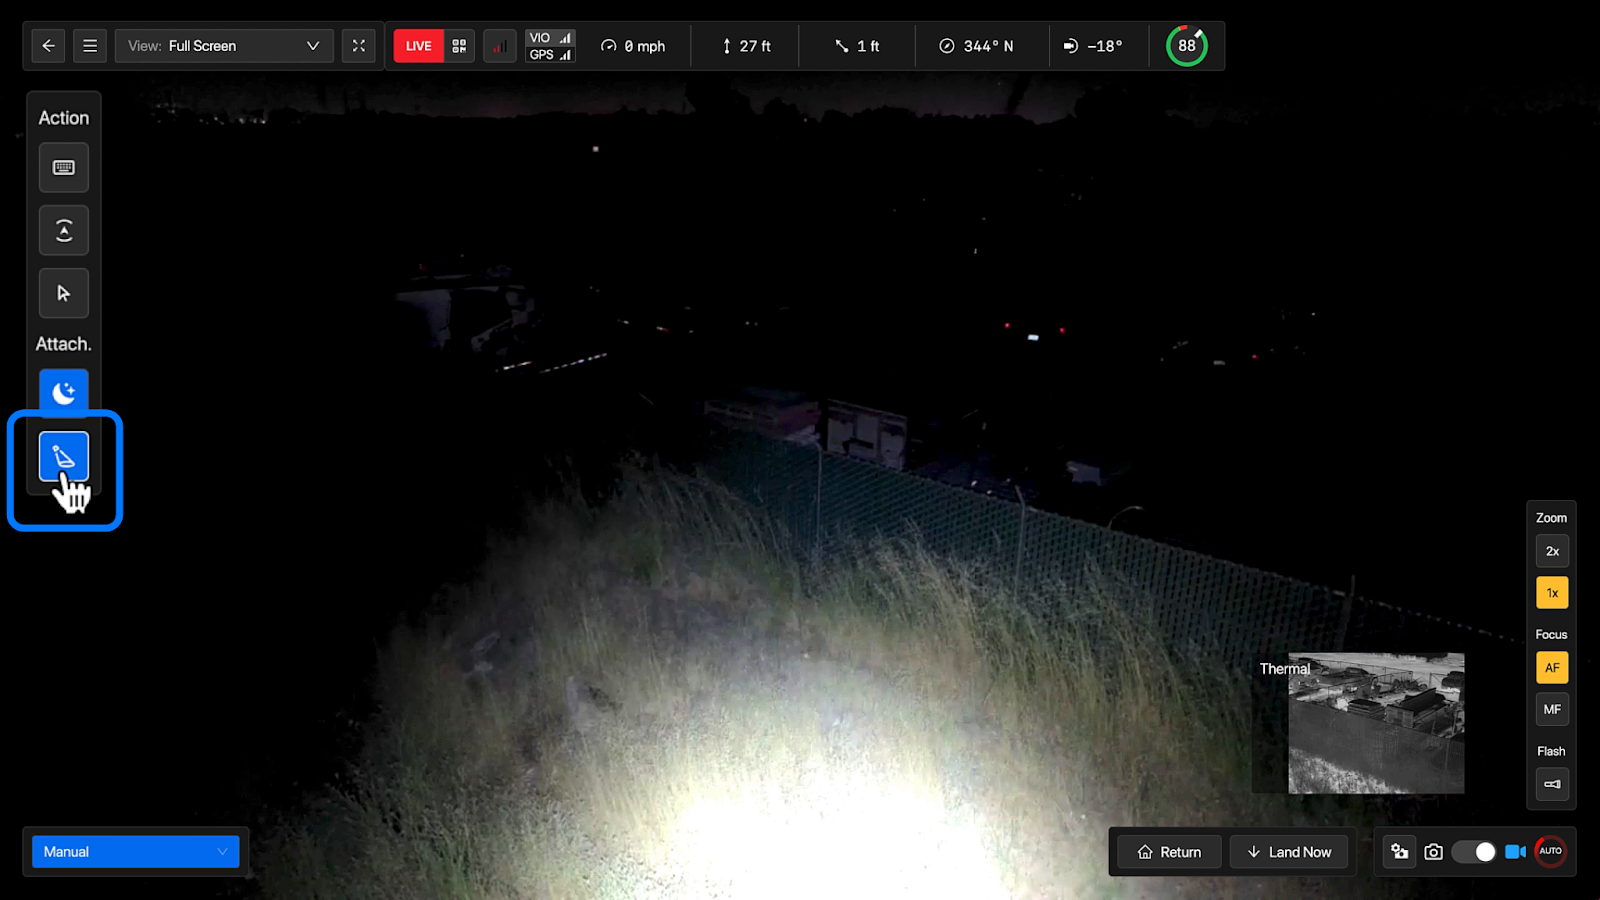The height and width of the screenshot is (900, 1600).
Task: Toggle the Flash light button
Action: tap(1552, 784)
